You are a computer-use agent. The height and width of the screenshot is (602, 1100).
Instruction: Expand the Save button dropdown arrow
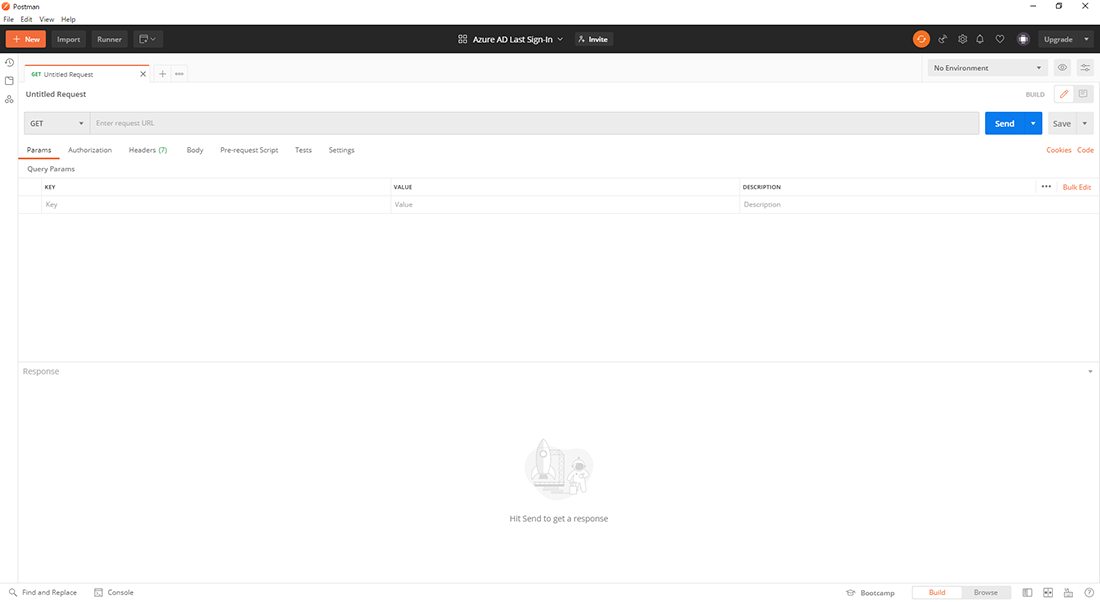pyautogui.click(x=1085, y=123)
